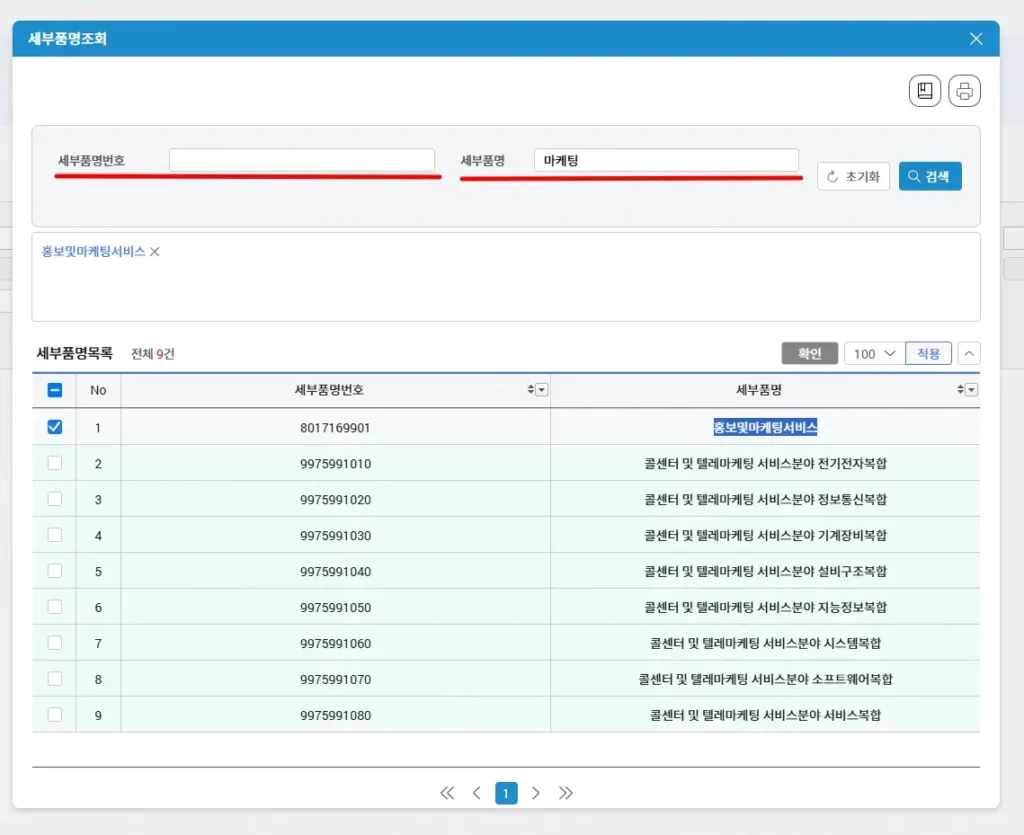Viewport: 1024px width, 835px height.
Task: Click the manual book icon at top right
Action: tap(925, 91)
